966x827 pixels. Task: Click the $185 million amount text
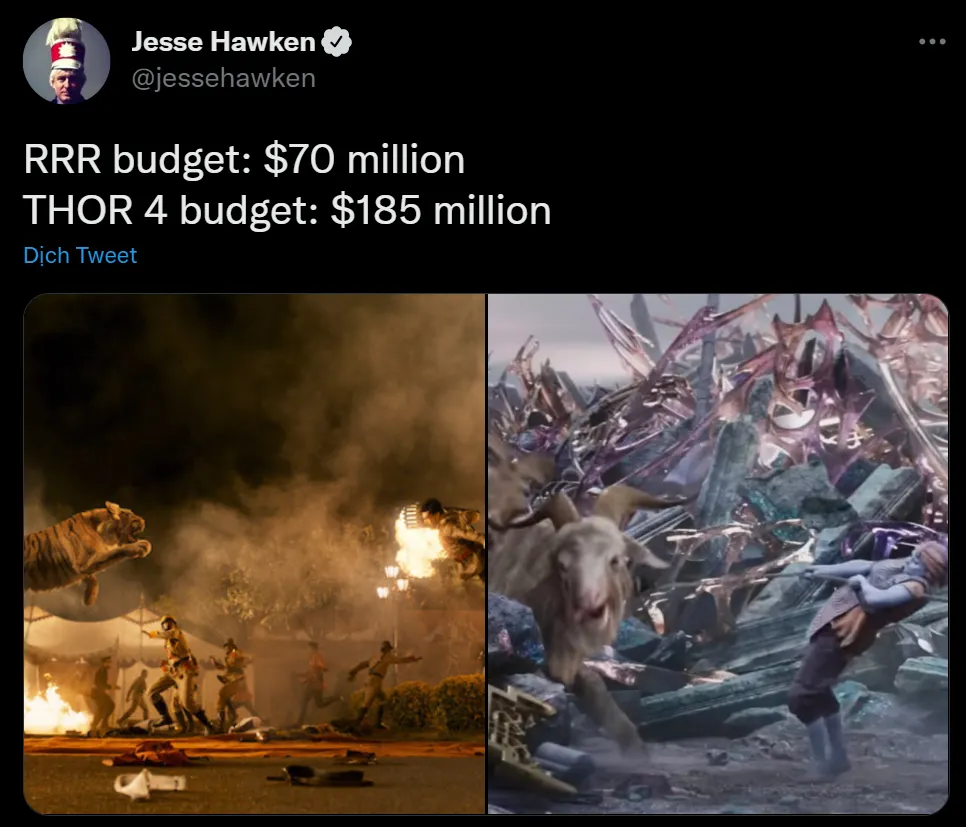point(440,211)
